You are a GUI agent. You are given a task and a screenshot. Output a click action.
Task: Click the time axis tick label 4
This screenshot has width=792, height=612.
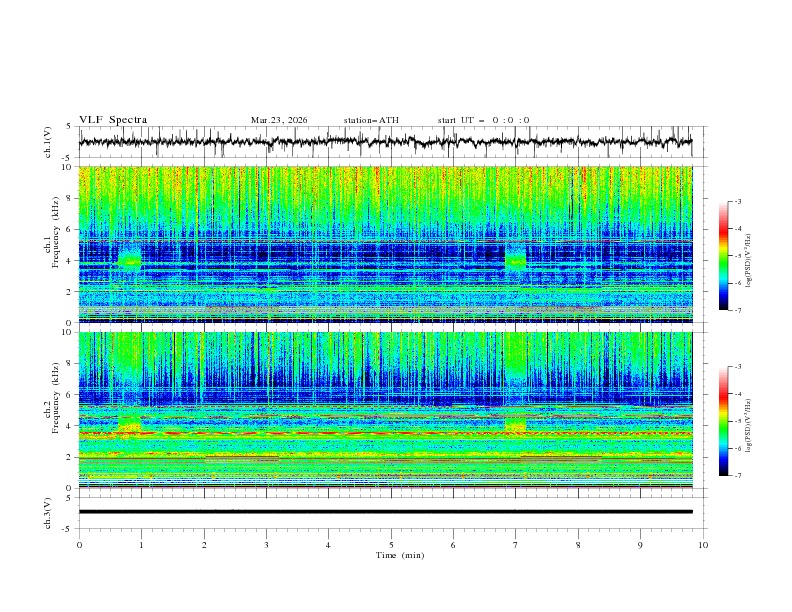pos(328,545)
